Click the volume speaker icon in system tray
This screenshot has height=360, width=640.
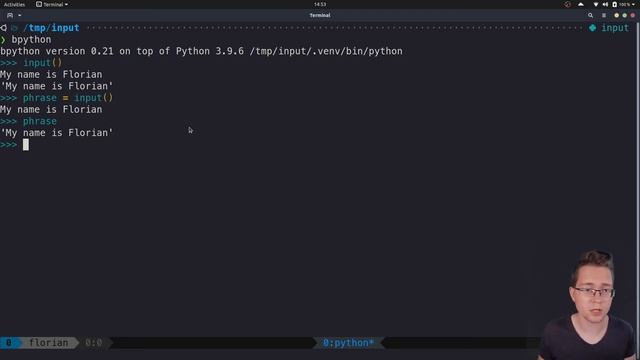(x=605, y=4)
